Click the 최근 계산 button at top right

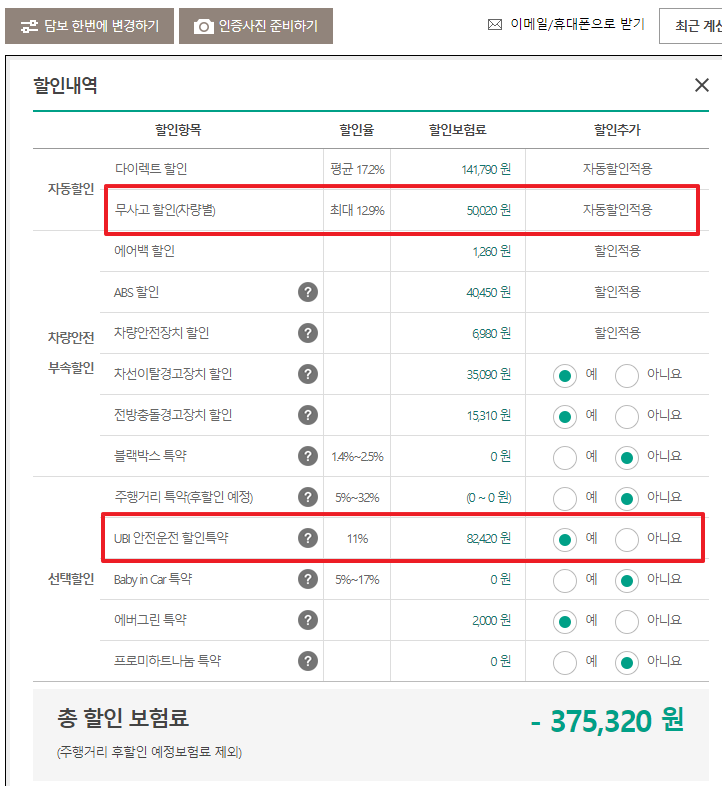[691, 26]
